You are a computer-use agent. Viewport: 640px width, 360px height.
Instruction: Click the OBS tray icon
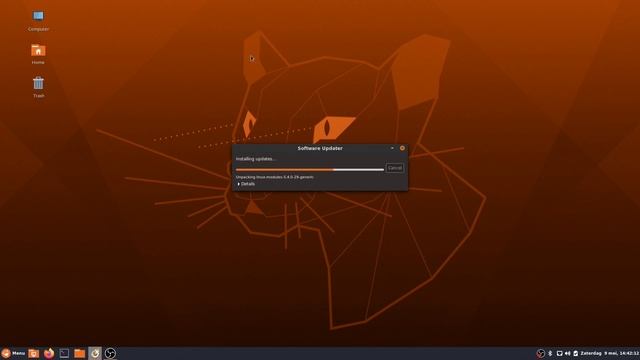coord(540,353)
